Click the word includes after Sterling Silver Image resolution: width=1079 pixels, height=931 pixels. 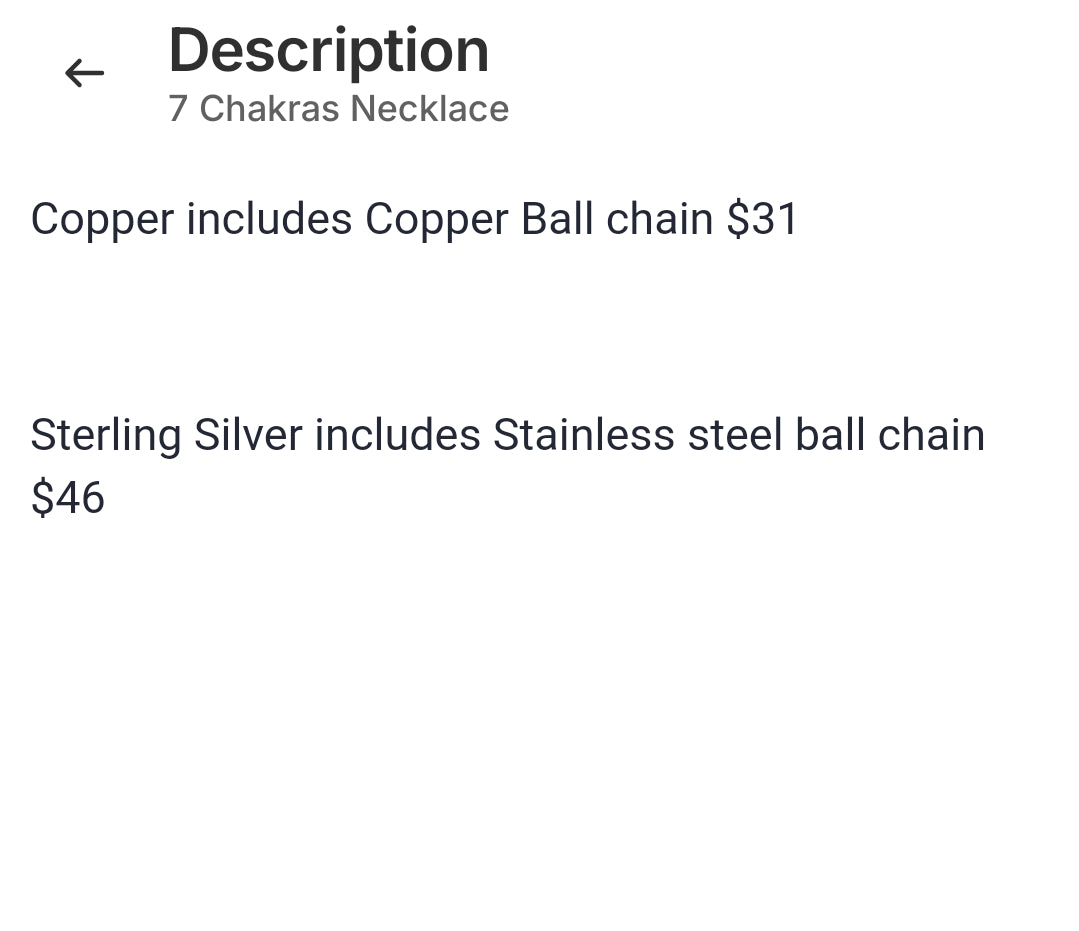397,435
